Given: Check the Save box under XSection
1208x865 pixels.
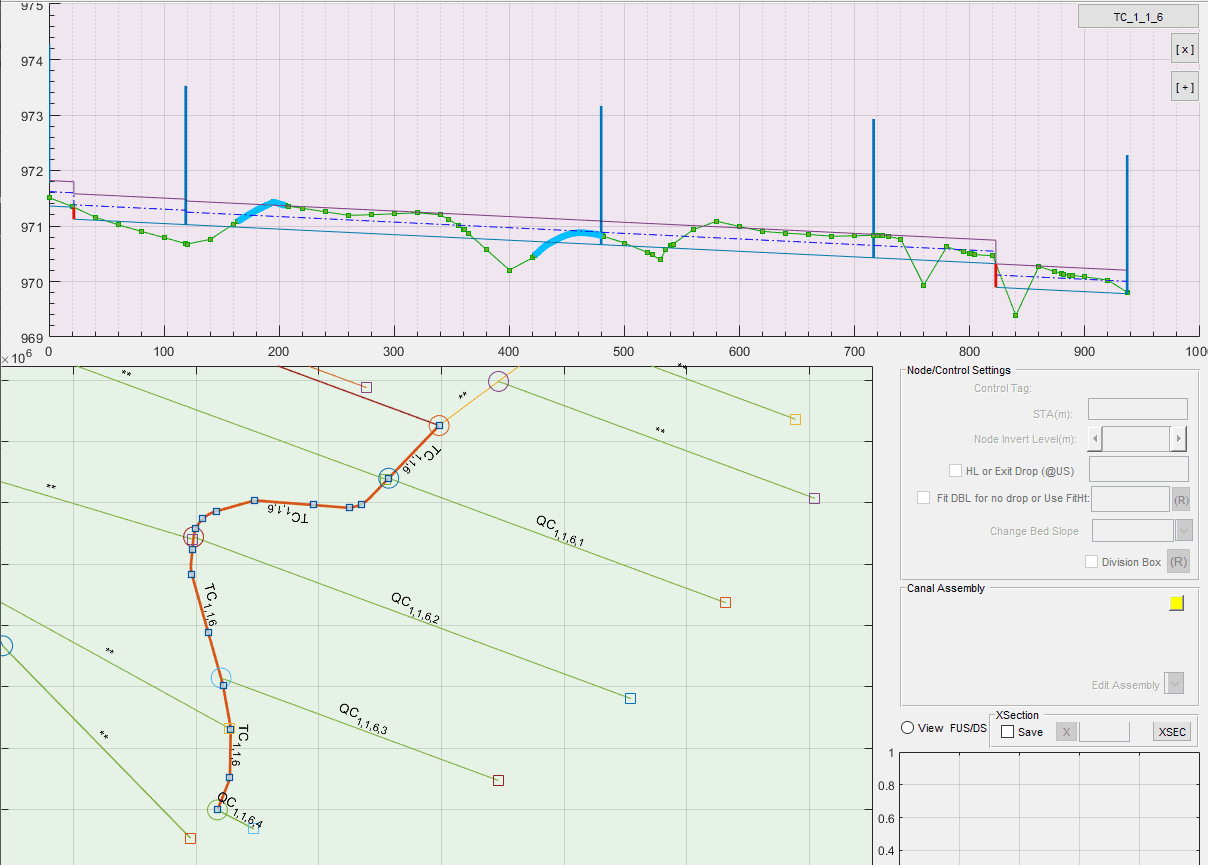Looking at the screenshot, I should pos(1007,732).
